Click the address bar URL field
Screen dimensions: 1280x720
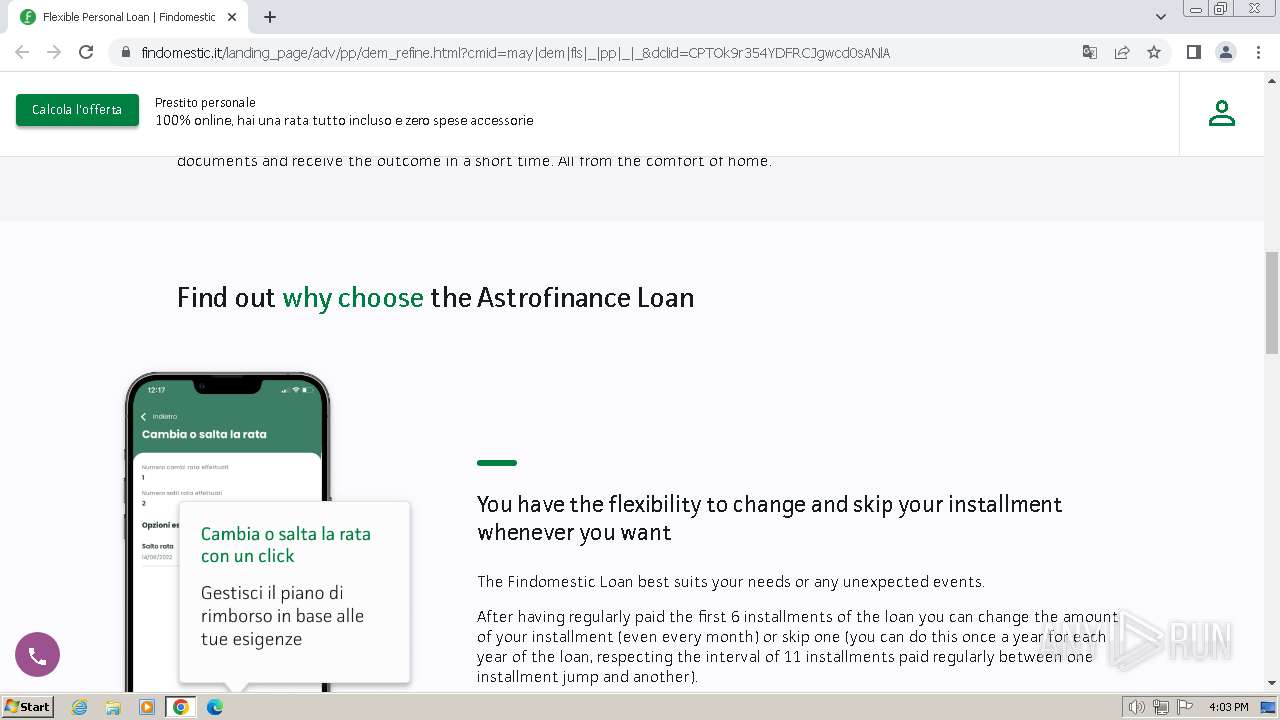click(600, 52)
